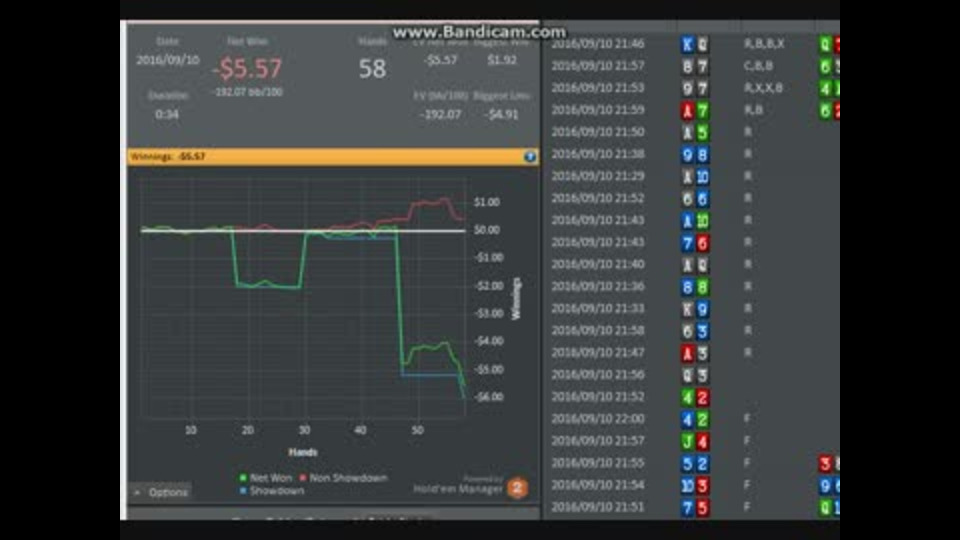960x540 pixels.
Task: Select the A 5 hole cards at 21:47
Action: click(x=695, y=353)
